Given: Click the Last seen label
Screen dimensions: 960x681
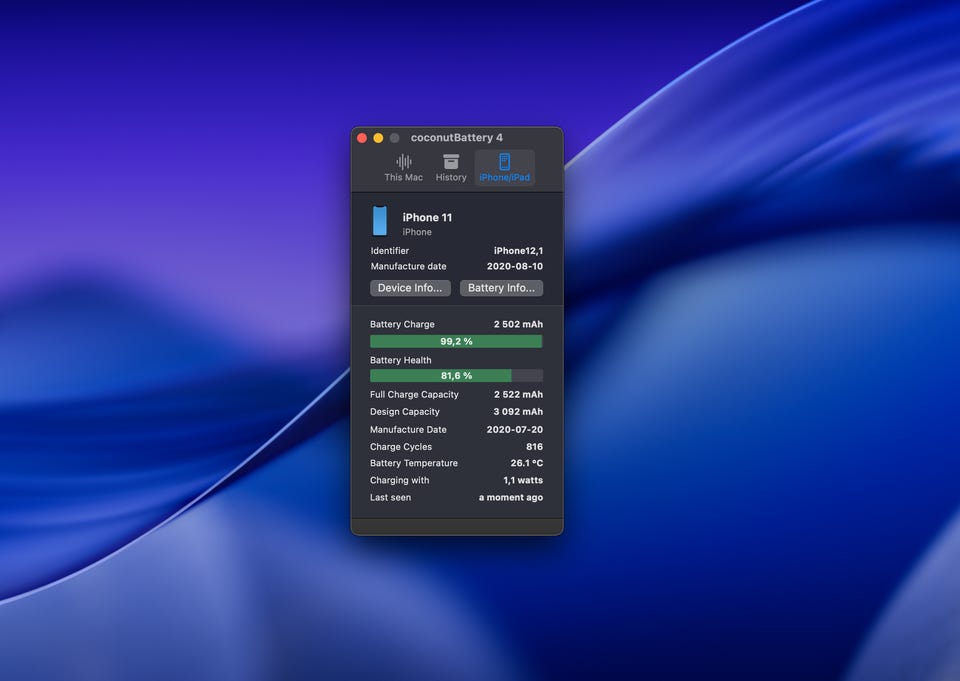Looking at the screenshot, I should (391, 497).
